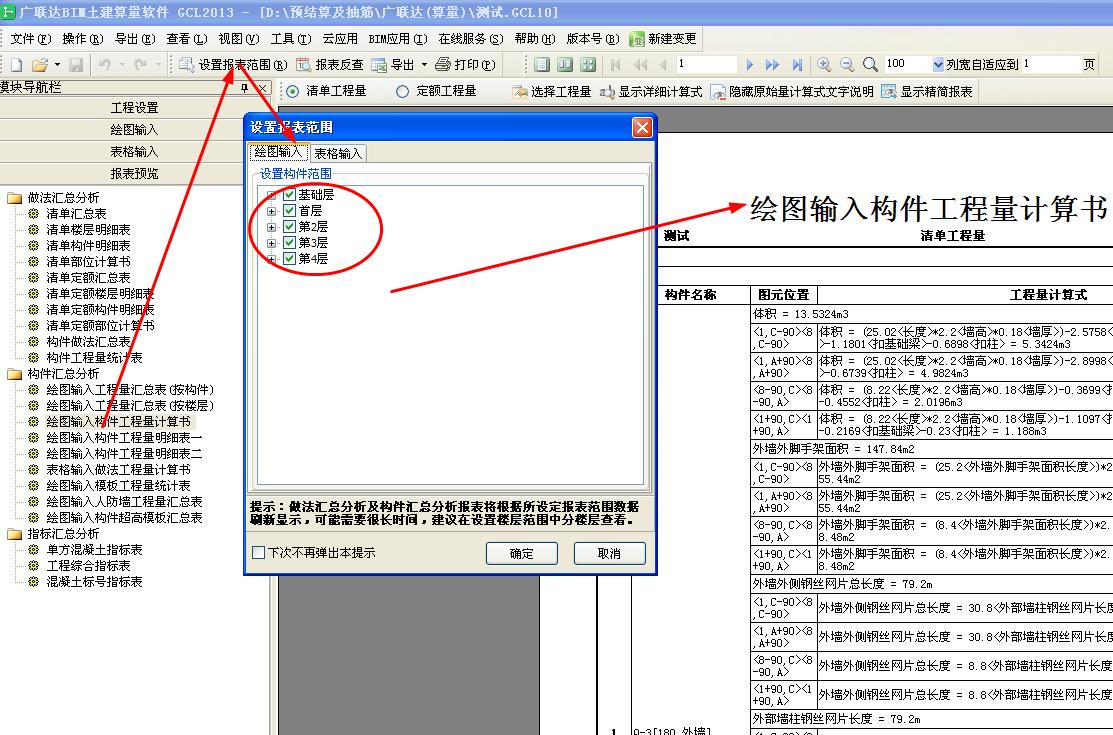Open the 工具 menu

click(290, 39)
